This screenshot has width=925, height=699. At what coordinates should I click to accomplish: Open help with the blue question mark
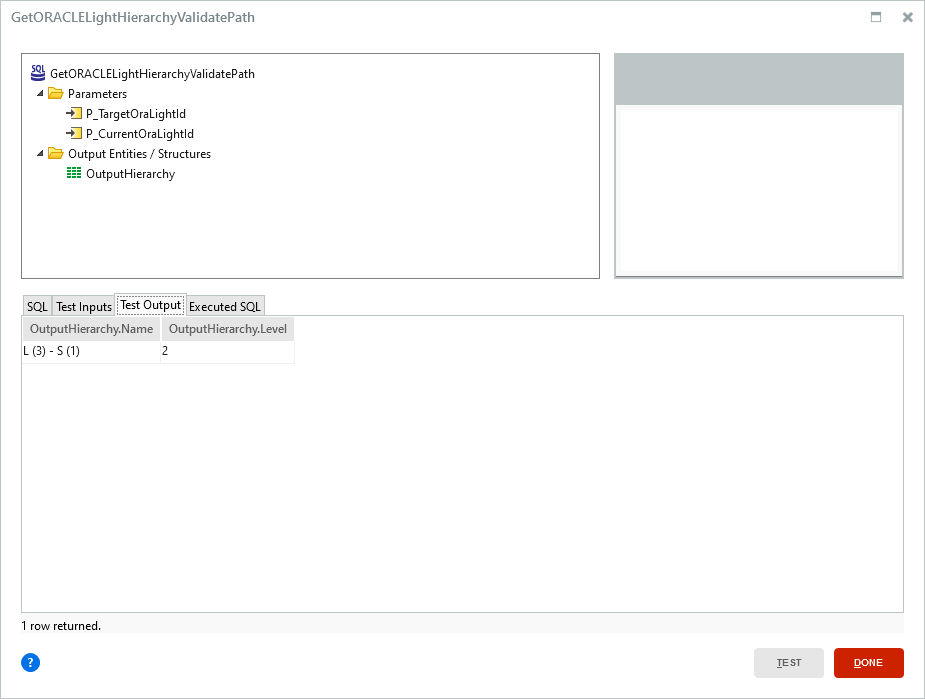coord(31,662)
